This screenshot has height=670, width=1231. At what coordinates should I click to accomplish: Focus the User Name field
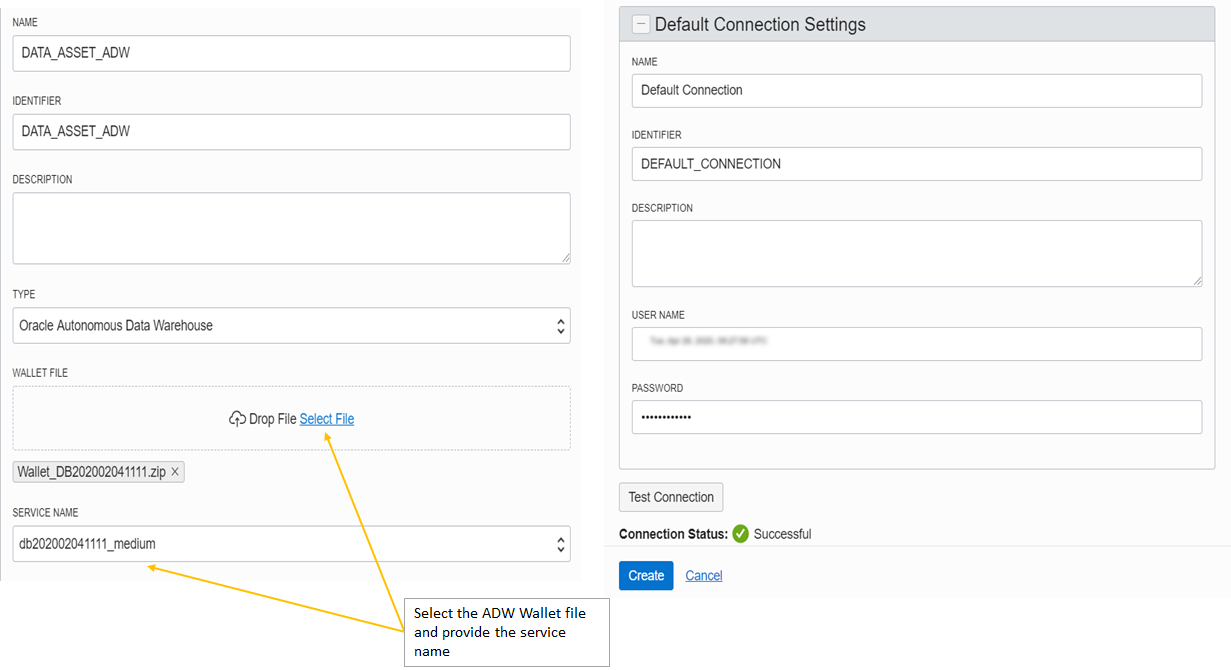point(916,343)
